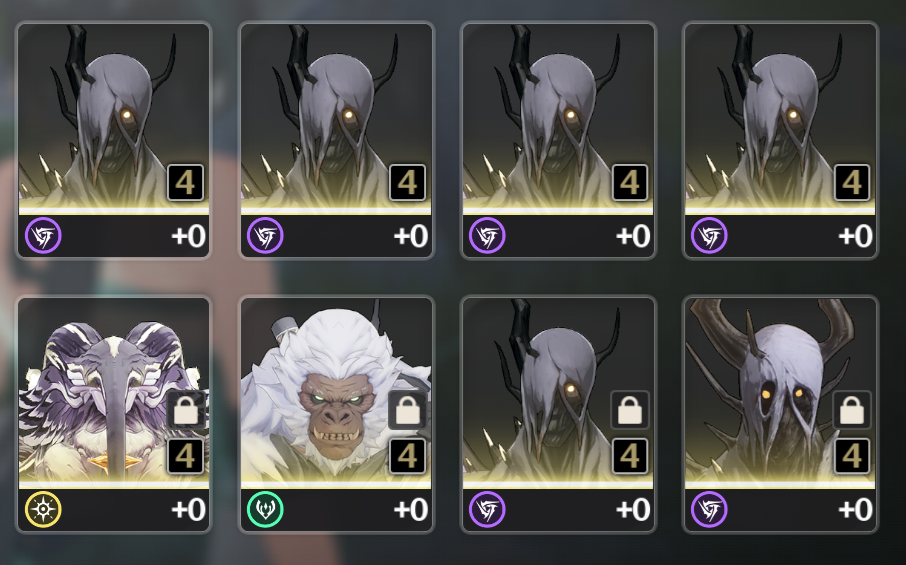Select the two-eyed curved-horn creature card
This screenshot has width=906, height=565.
(x=780, y=414)
